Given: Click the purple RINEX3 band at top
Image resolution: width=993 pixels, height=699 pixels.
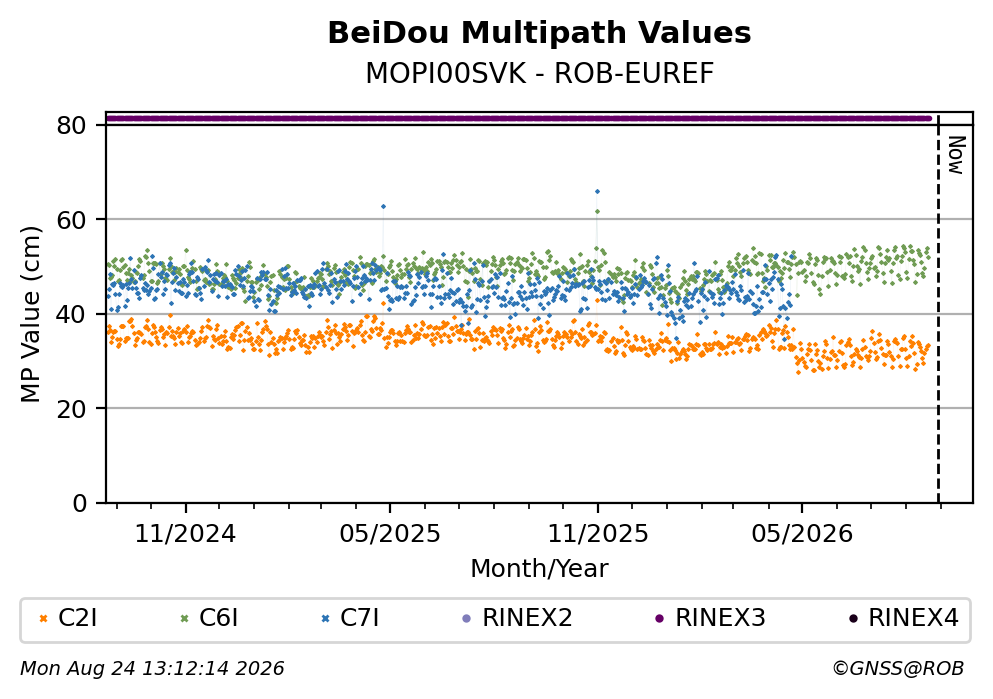Looking at the screenshot, I should (519, 118).
